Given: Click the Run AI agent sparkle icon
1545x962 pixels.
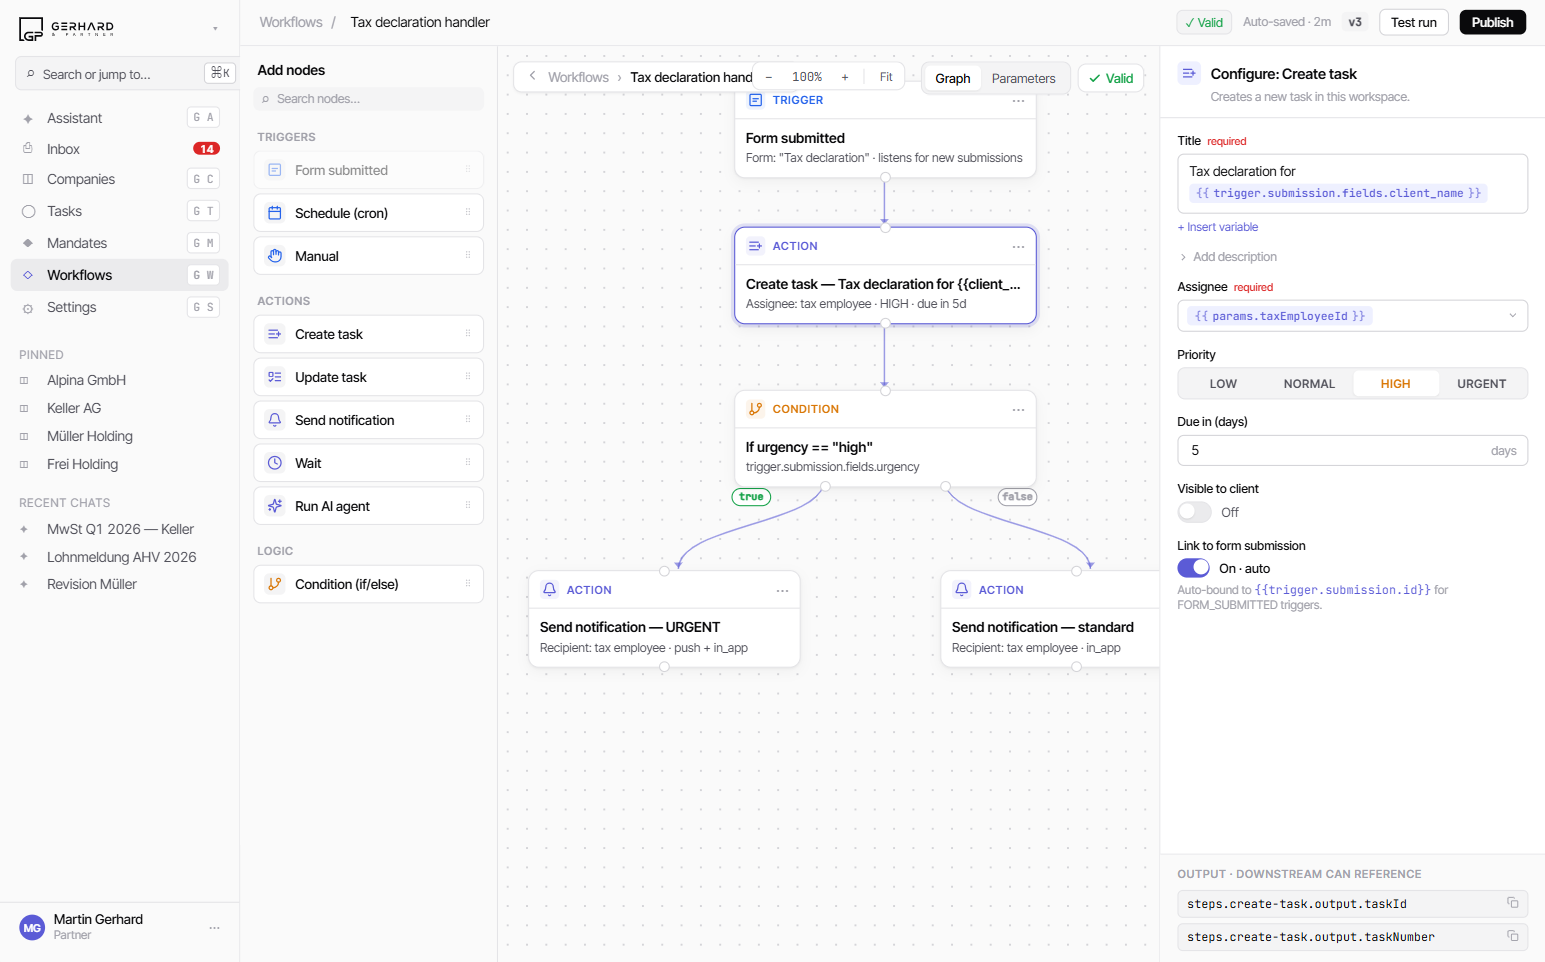Looking at the screenshot, I should (x=275, y=506).
